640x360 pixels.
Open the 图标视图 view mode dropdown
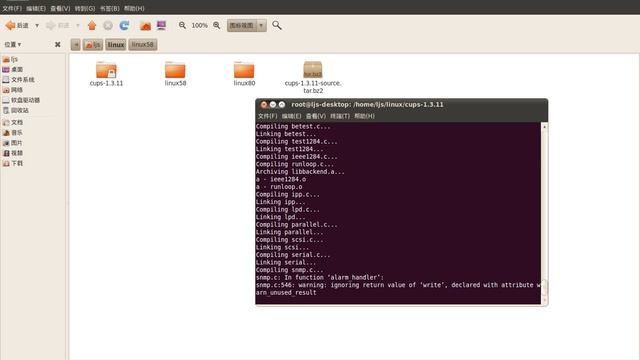pos(247,25)
